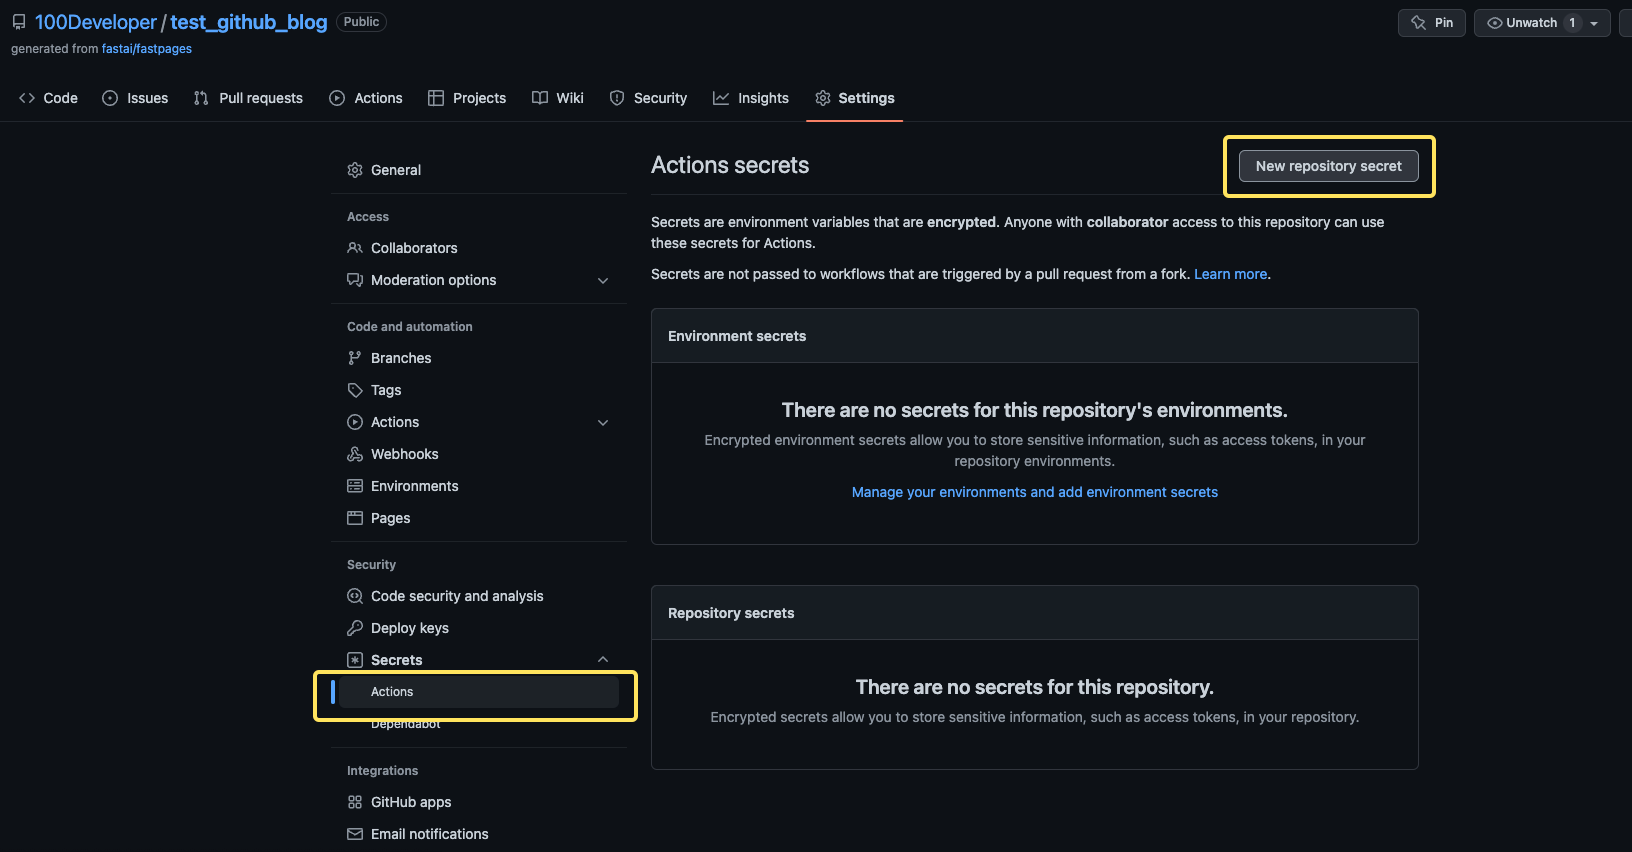The height and width of the screenshot is (852, 1632).
Task: Open Deploy keys settings
Action: click(479, 628)
